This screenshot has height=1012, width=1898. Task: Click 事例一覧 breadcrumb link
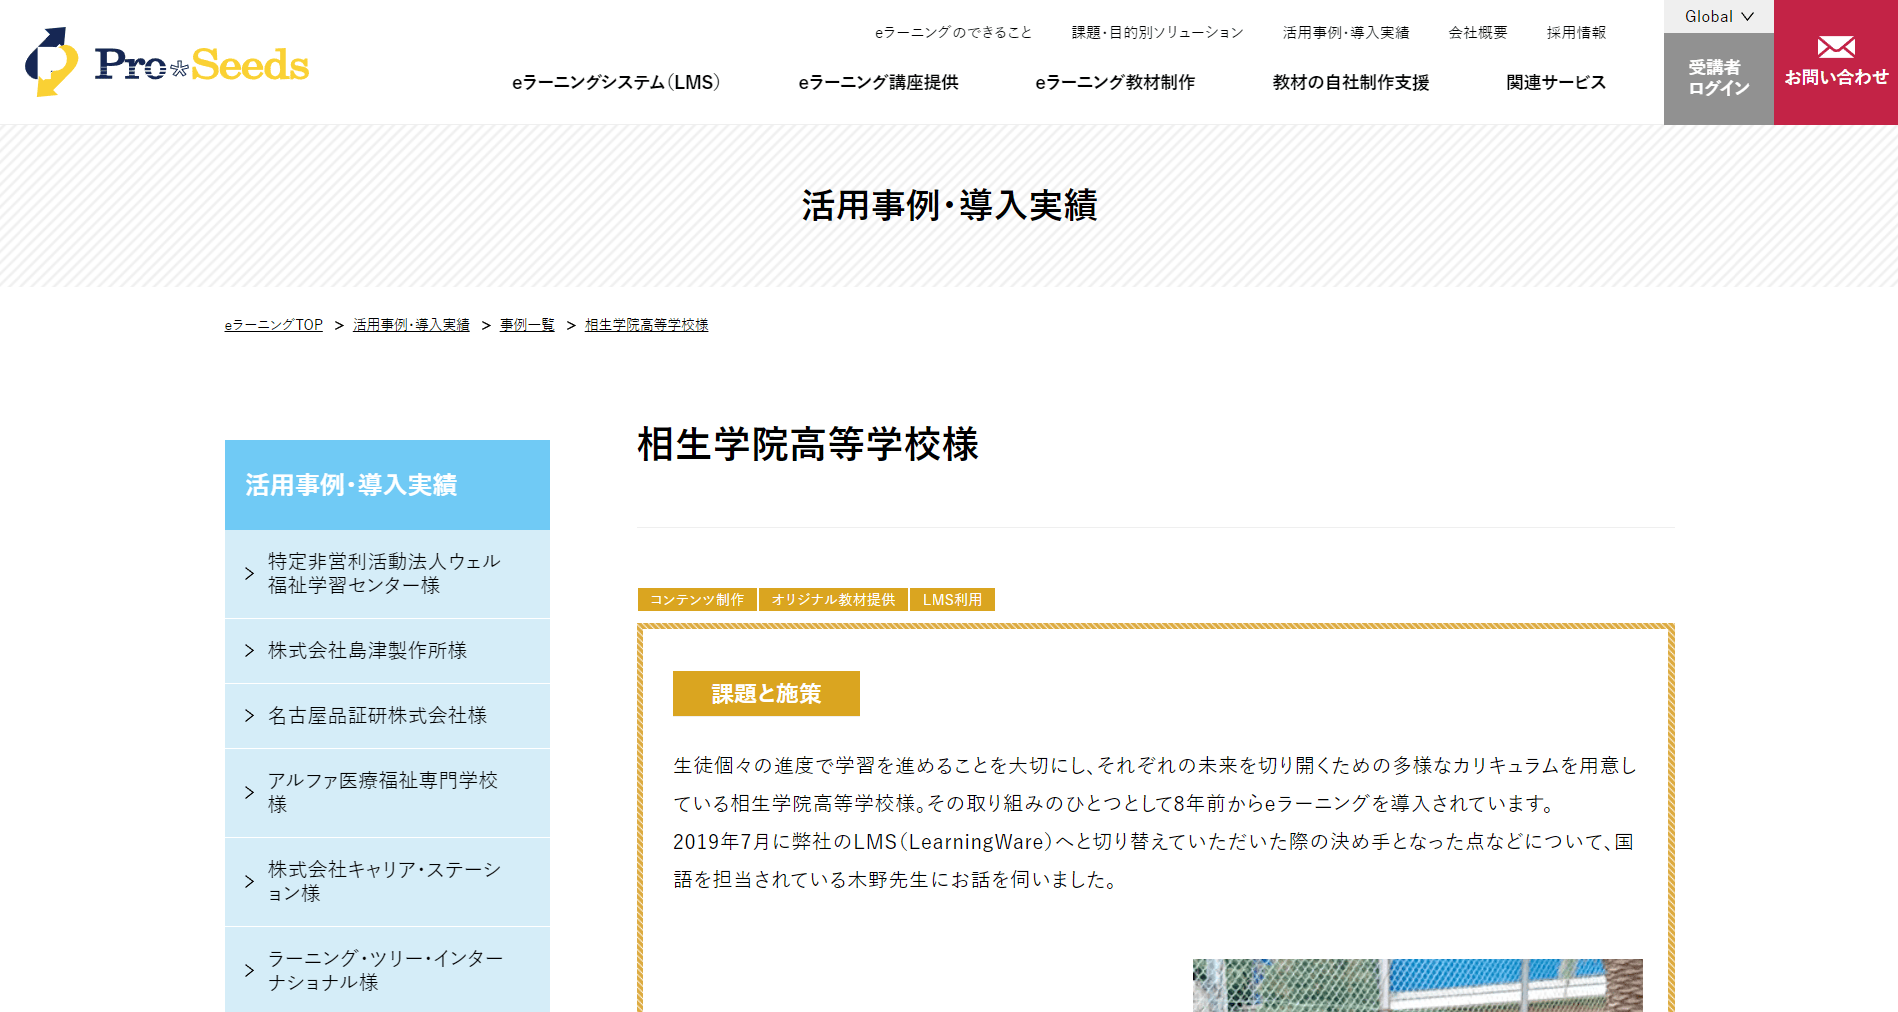[x=527, y=325]
